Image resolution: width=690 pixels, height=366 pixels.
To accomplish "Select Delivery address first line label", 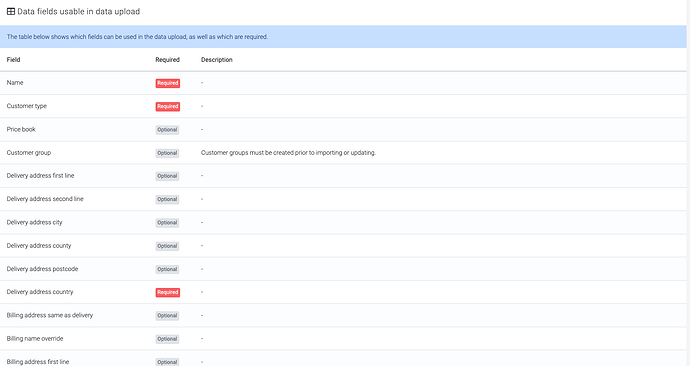I will click(x=40, y=176).
